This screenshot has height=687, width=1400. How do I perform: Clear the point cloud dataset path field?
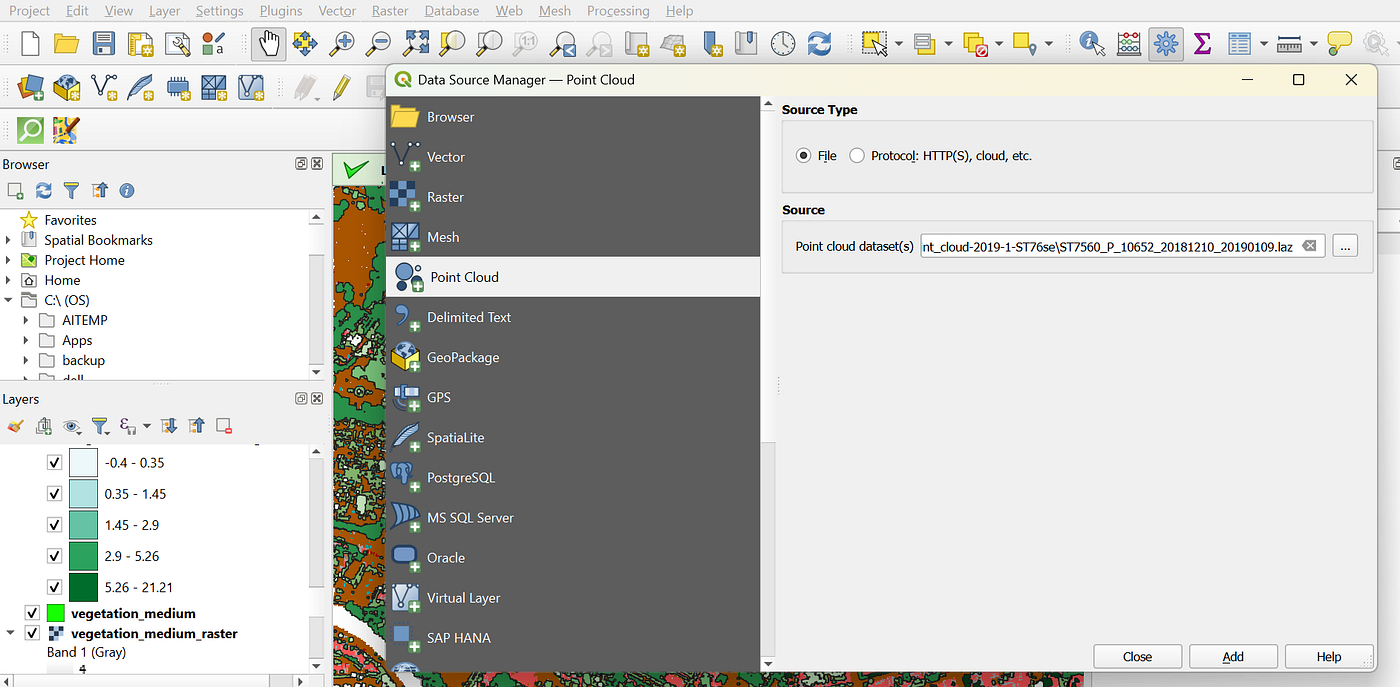pos(1309,245)
